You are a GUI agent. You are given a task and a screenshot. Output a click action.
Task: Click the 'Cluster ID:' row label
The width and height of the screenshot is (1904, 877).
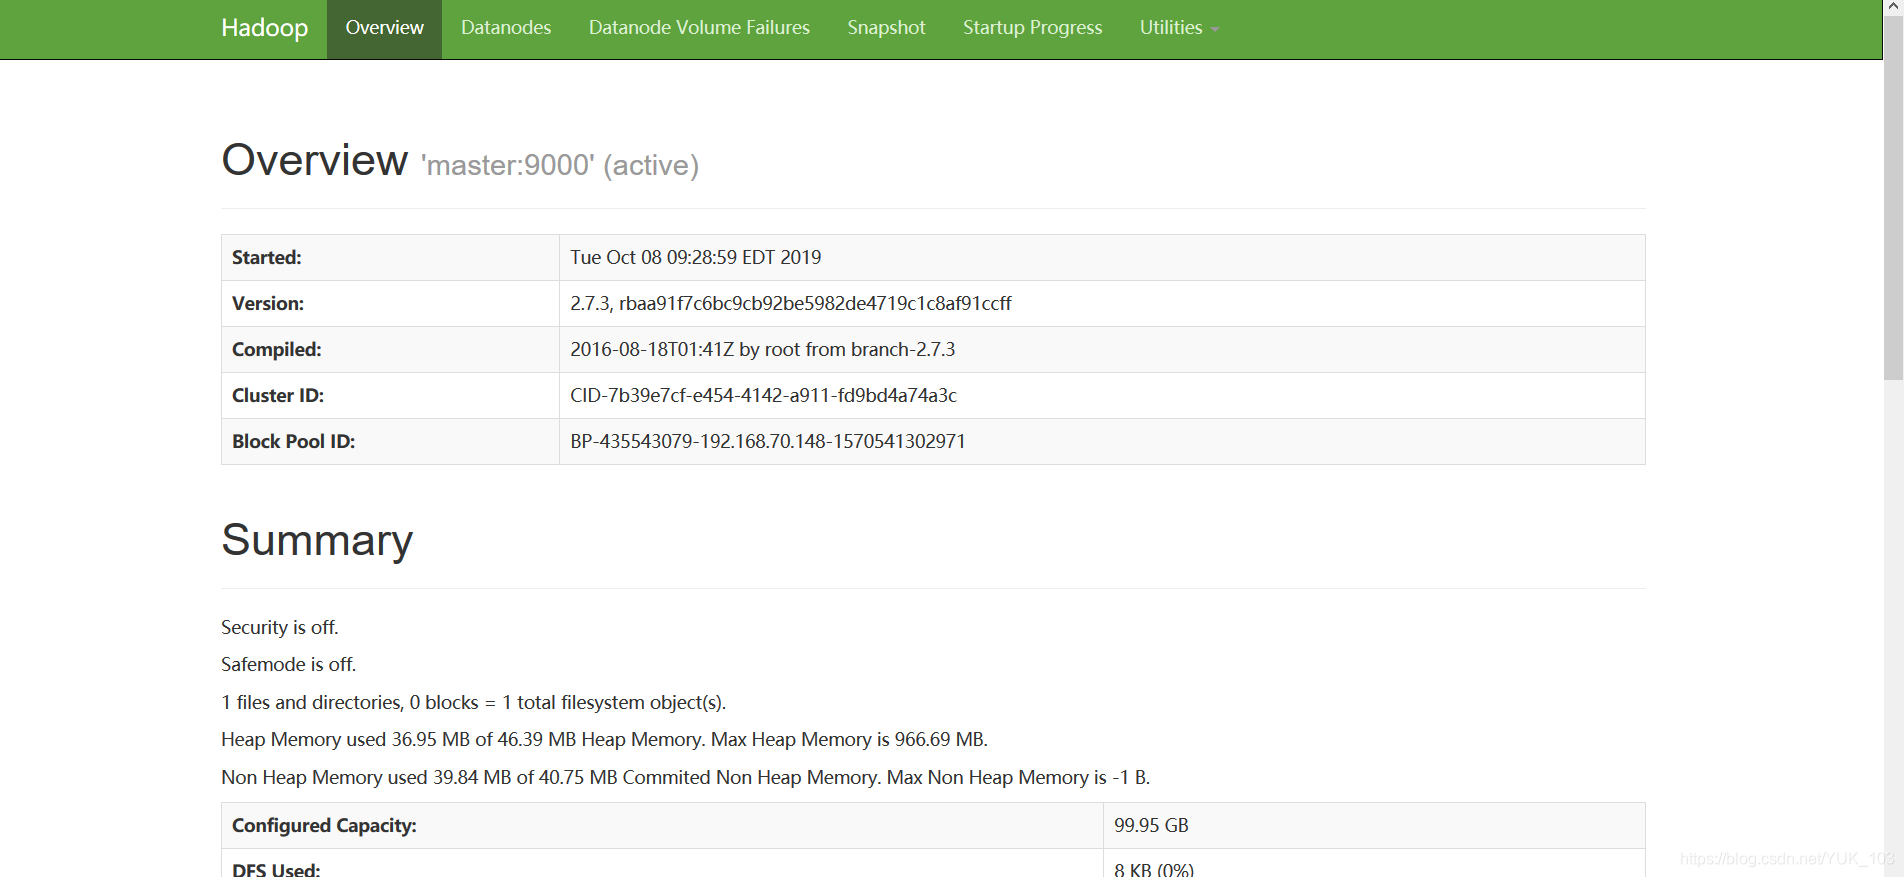click(x=278, y=396)
